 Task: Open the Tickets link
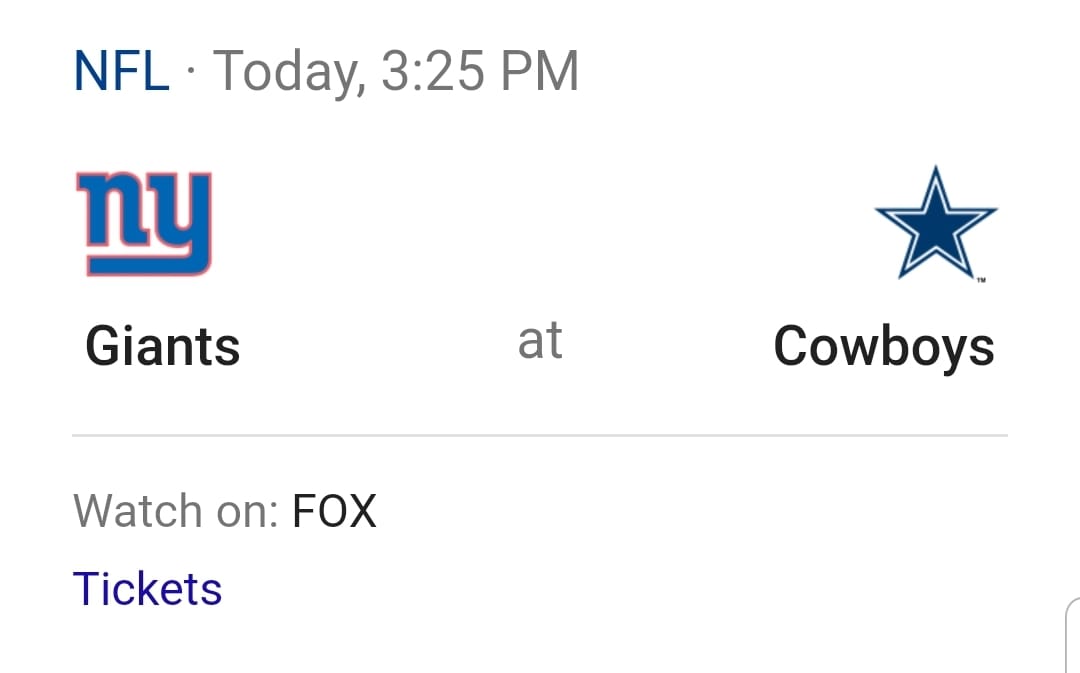[x=147, y=588]
